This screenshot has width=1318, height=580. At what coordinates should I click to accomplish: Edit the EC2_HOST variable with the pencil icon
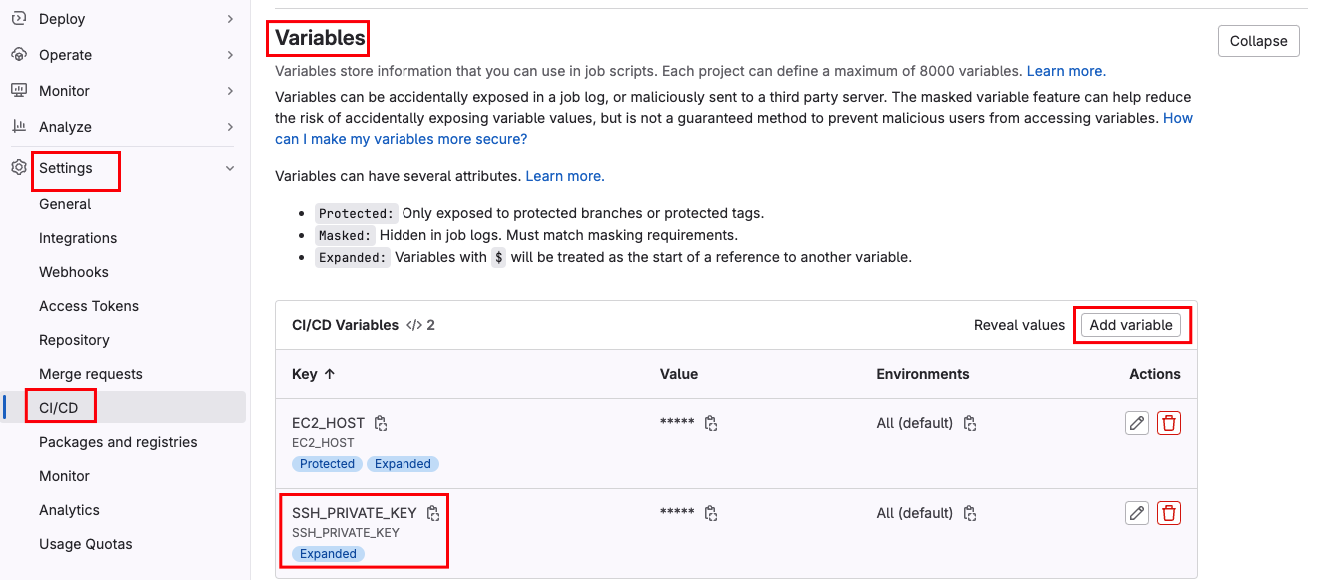point(1137,423)
